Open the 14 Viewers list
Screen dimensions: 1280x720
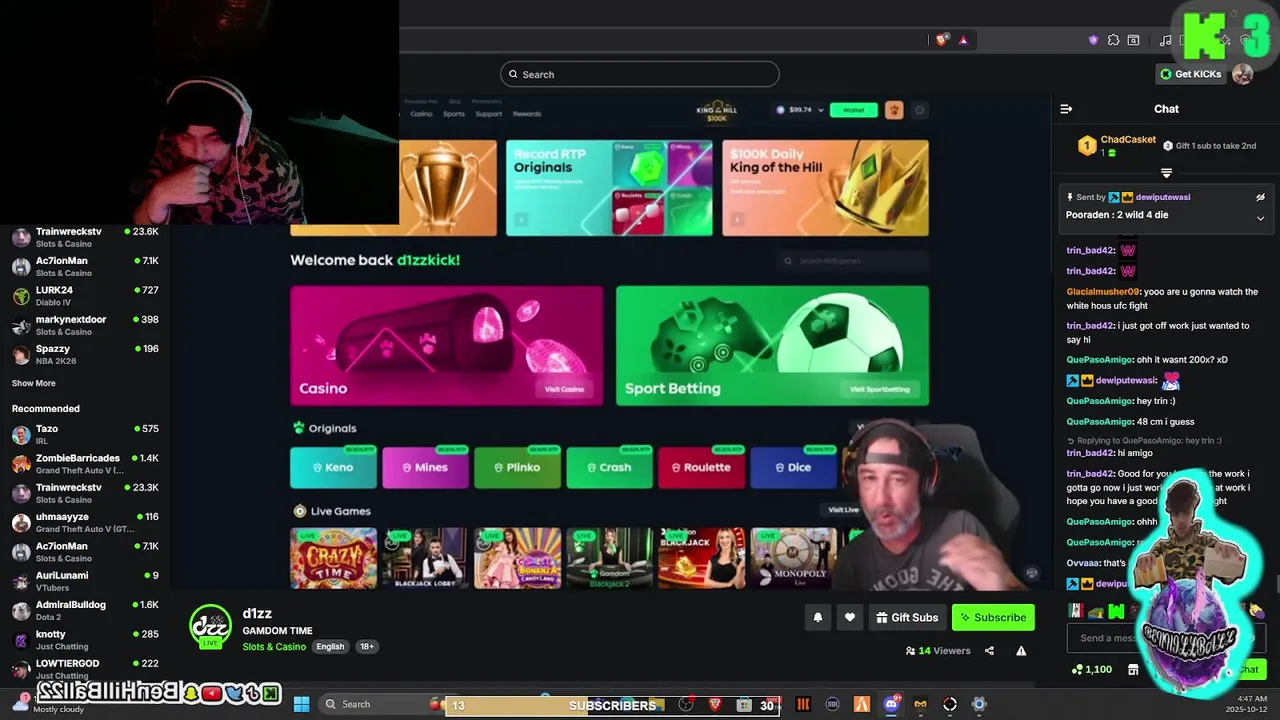tap(938, 651)
